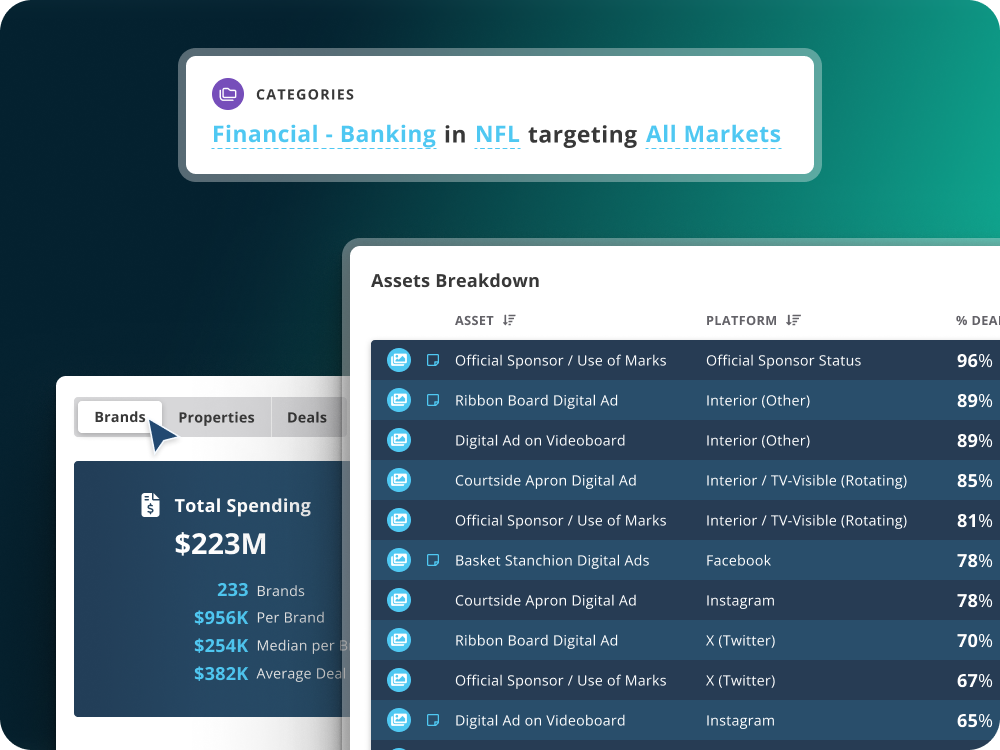Click 'Interior / TV-Visible (Rotating)' in 81% row
Screen dimensions: 1000x750
click(806, 520)
